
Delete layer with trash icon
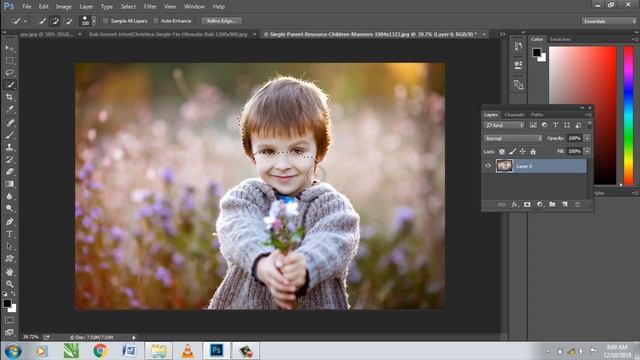[x=577, y=204]
